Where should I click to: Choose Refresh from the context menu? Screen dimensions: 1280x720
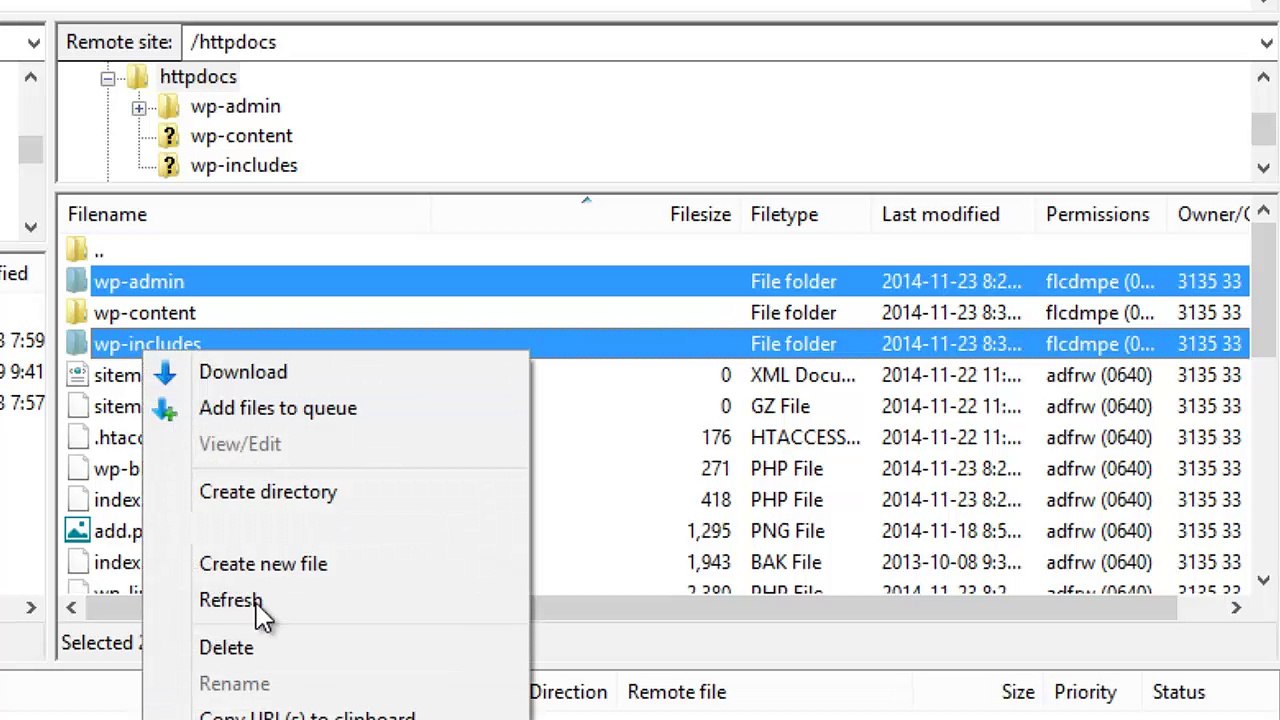point(230,600)
